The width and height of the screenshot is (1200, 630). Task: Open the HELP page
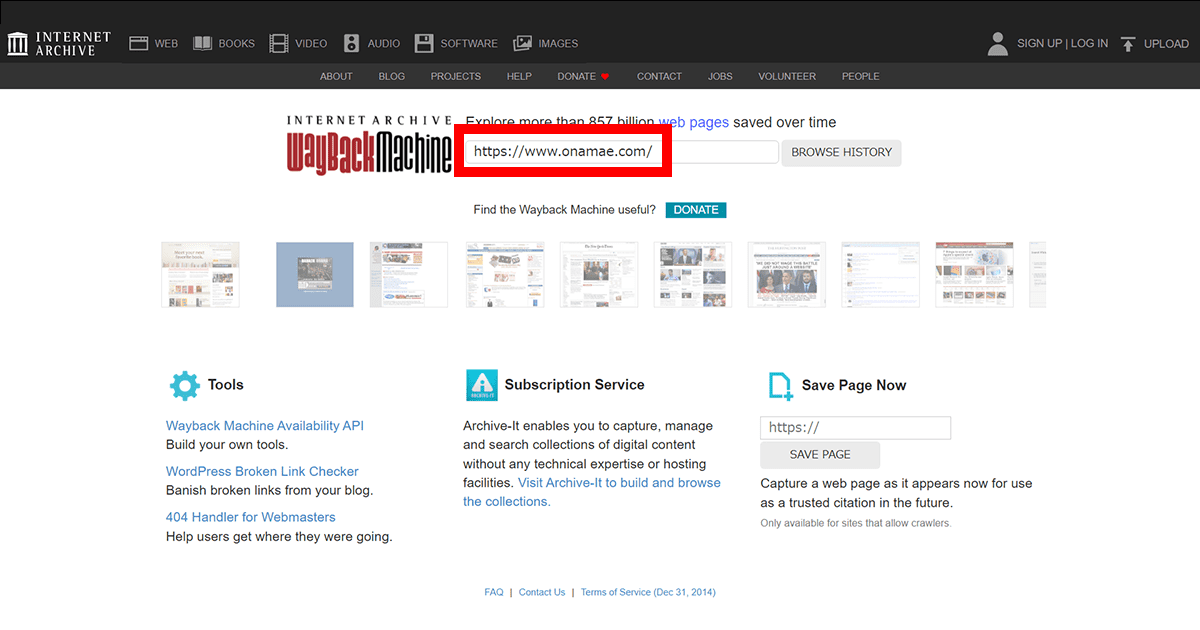519,76
